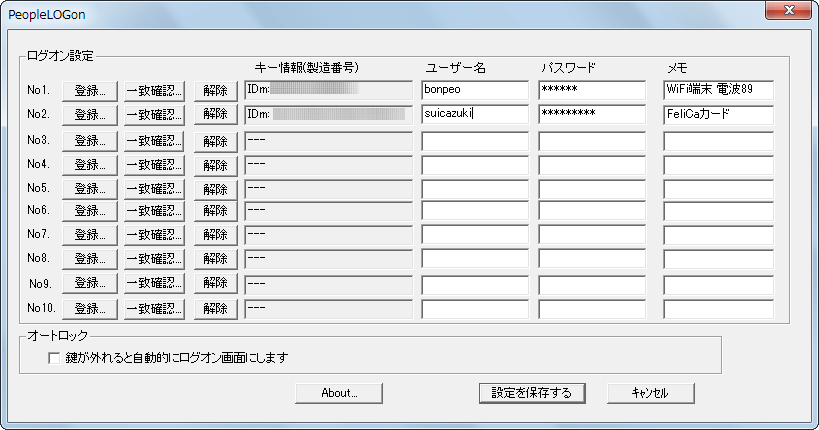Click 一致確認 button for No1
The image size is (819, 430).
(154, 91)
